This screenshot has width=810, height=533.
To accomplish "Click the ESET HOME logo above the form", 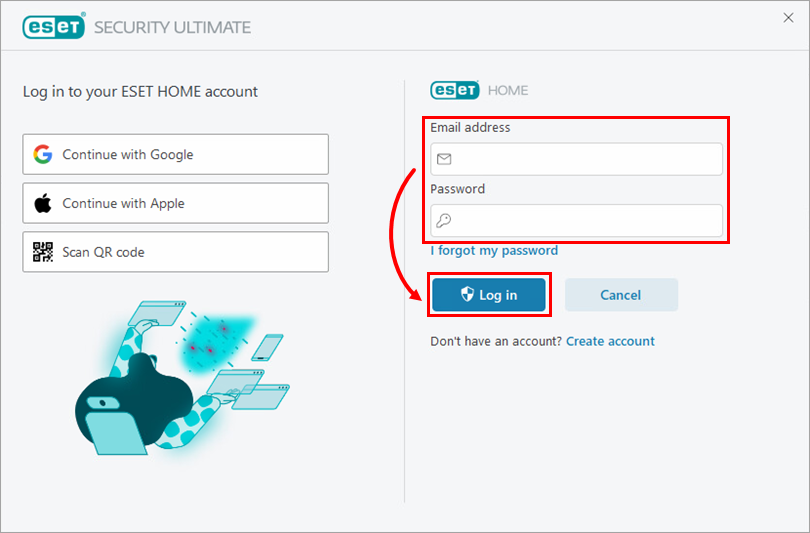I will click(x=479, y=90).
